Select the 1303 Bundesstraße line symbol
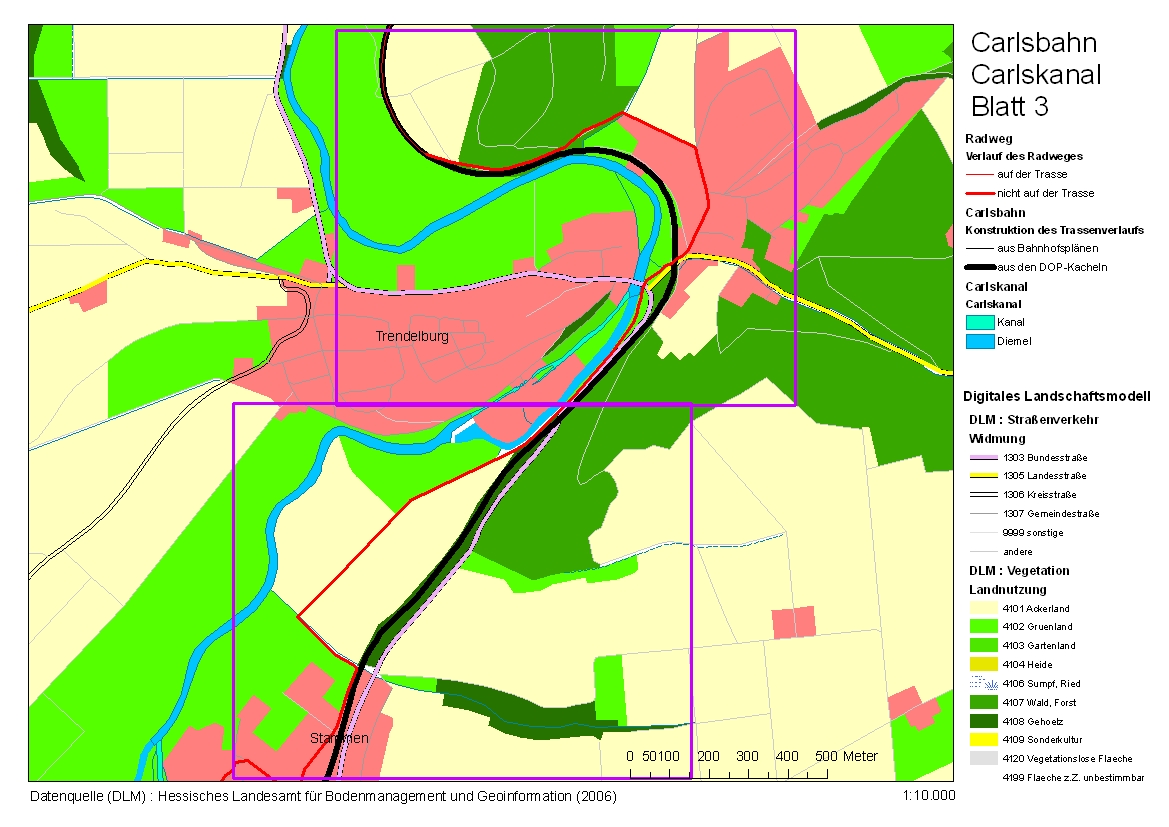 tap(983, 457)
